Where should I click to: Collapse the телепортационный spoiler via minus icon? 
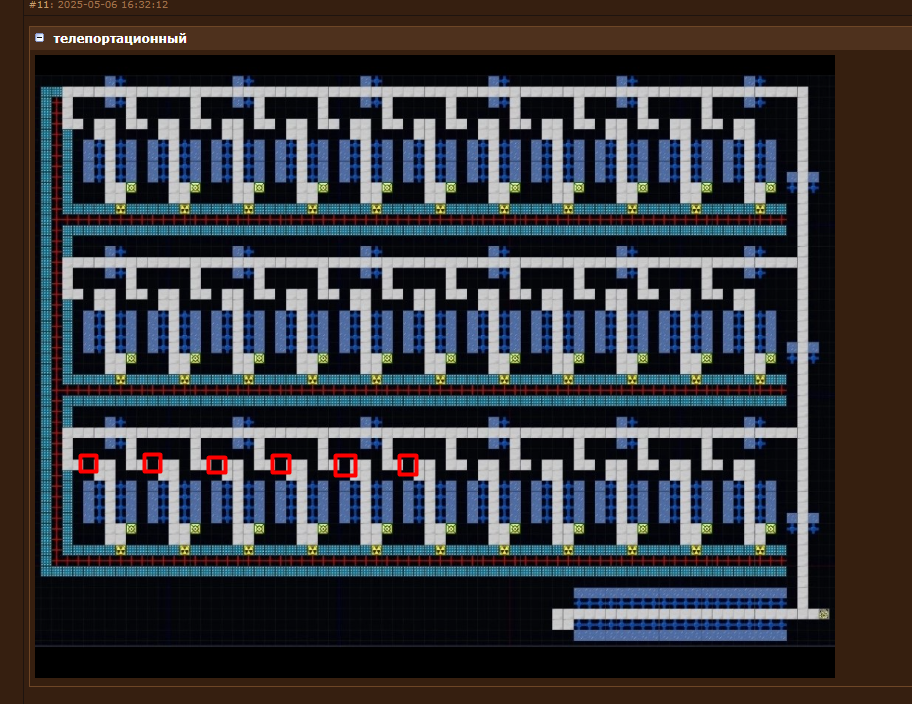[x=40, y=38]
